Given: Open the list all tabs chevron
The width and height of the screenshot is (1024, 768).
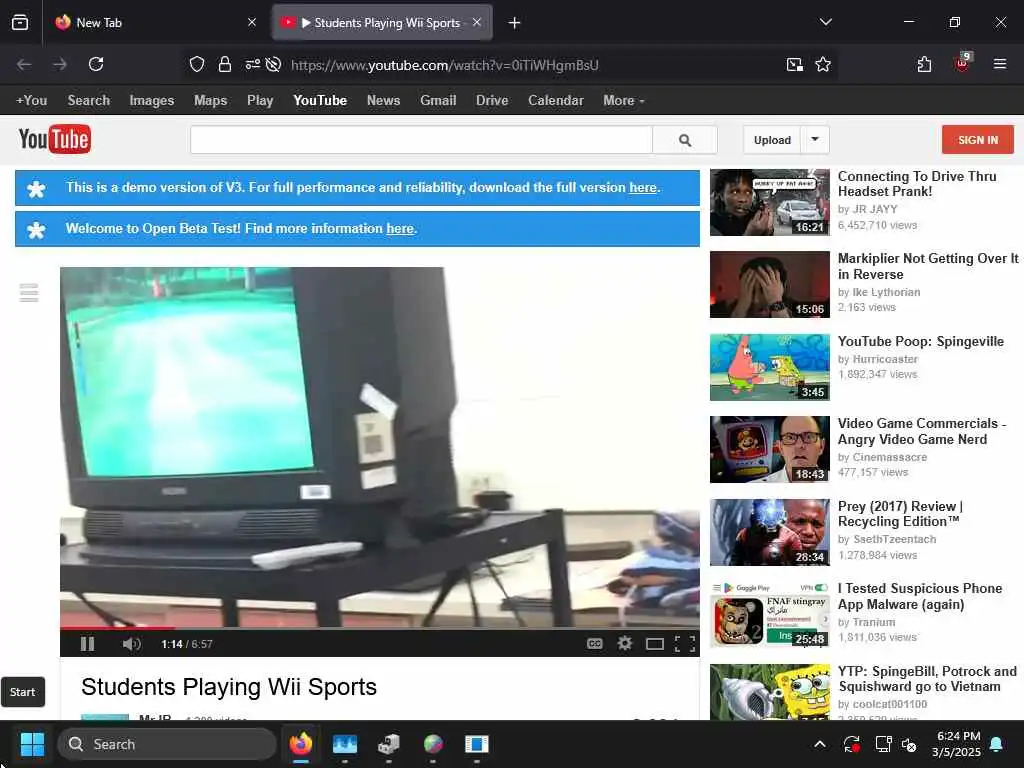Looking at the screenshot, I should tap(825, 22).
